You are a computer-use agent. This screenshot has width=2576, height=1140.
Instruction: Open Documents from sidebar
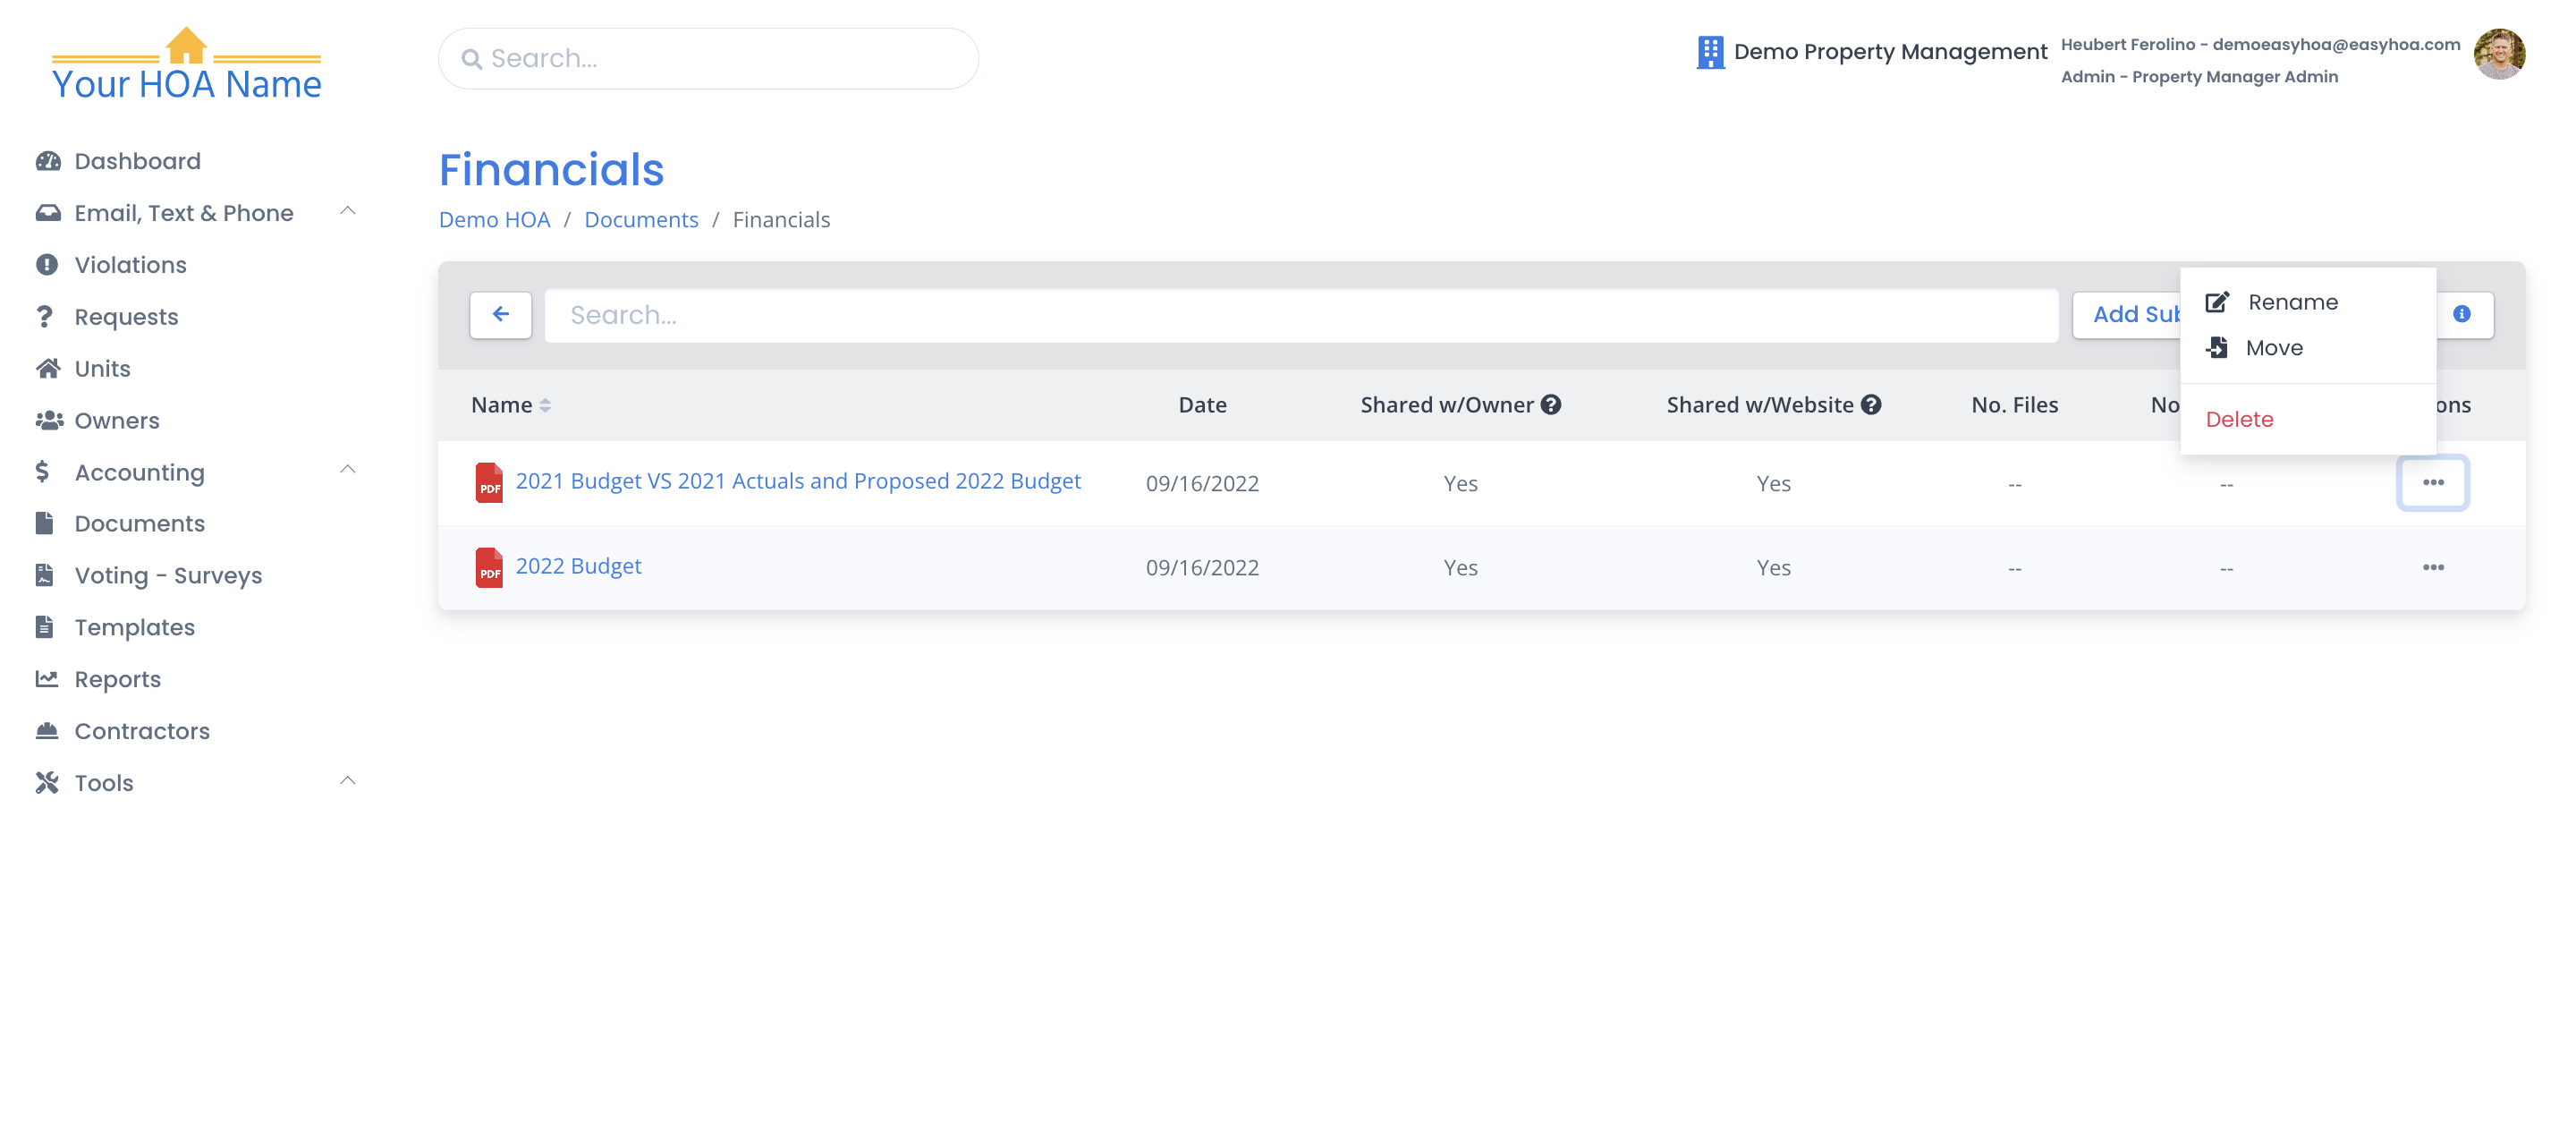[x=139, y=524]
